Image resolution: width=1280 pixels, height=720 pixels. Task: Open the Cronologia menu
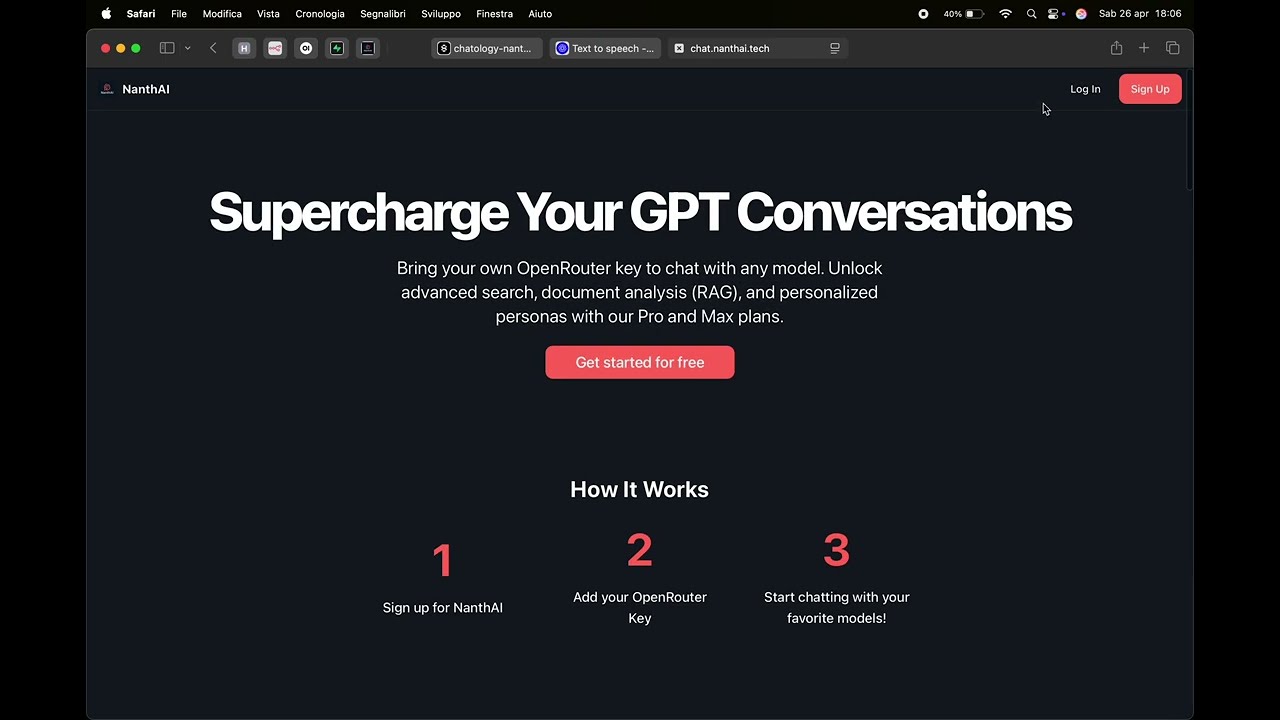coord(320,14)
